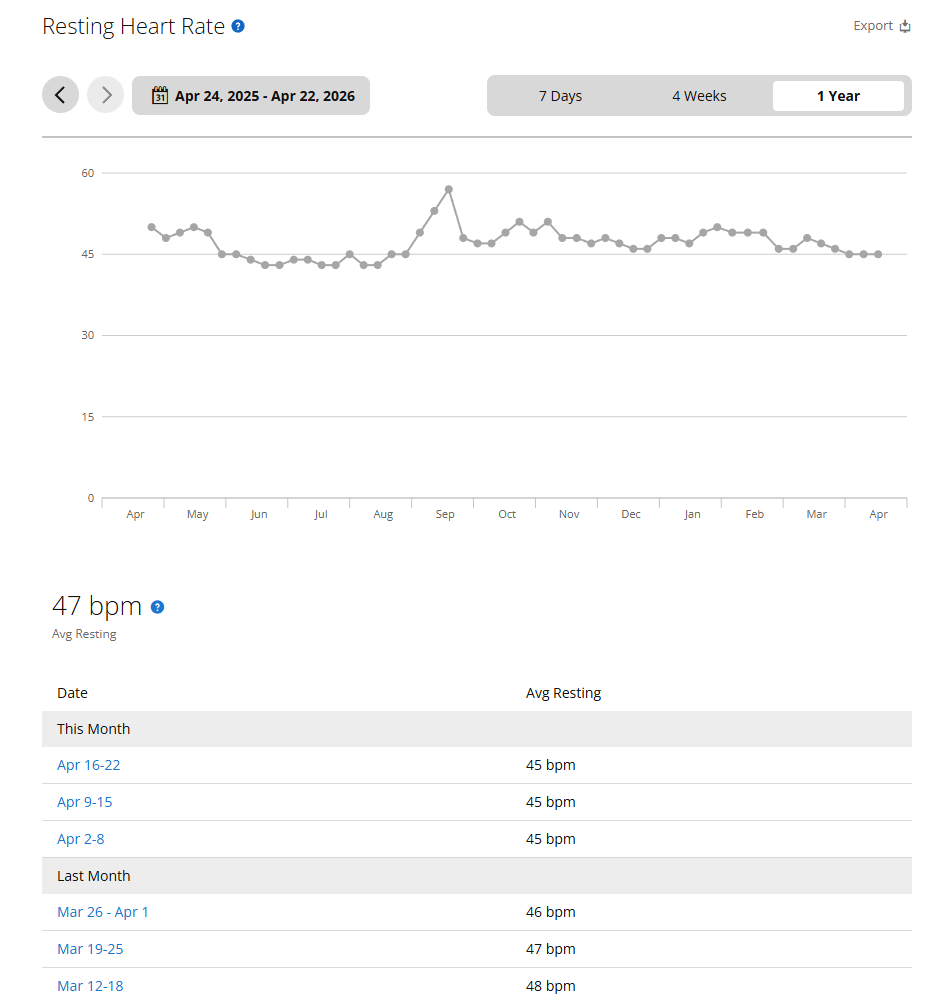Viewport: 931px width, 999px height.
Task: Click the 'Last Month' group row
Action: (x=477, y=876)
